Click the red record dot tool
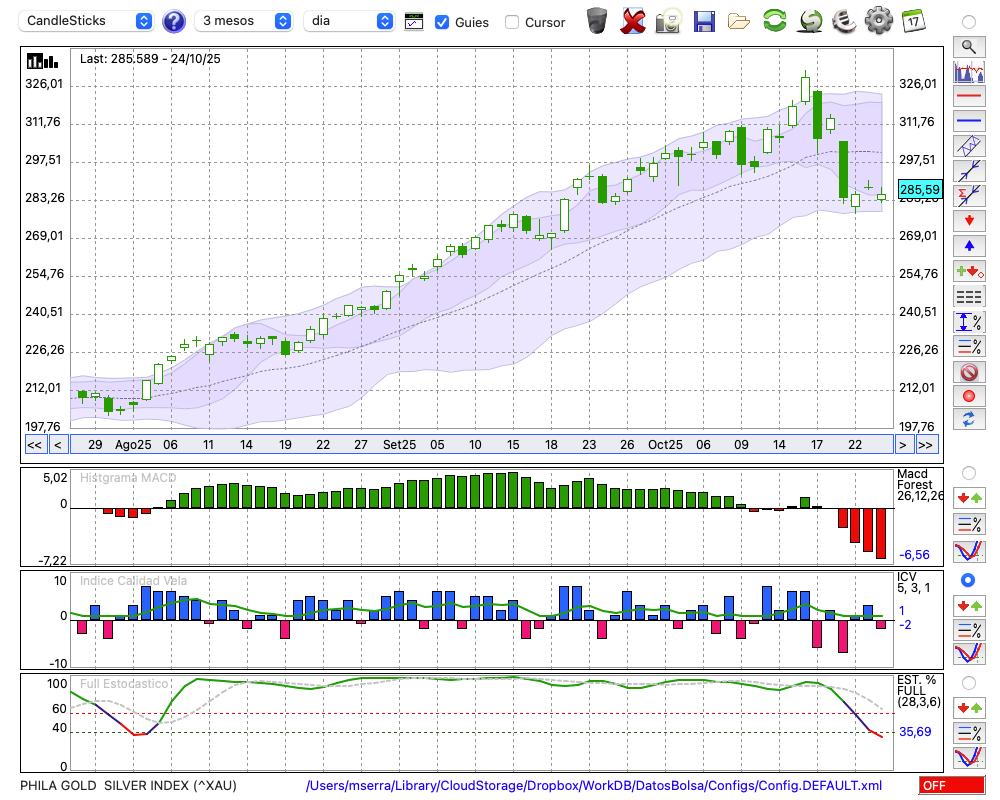1000x800 pixels. [969, 396]
